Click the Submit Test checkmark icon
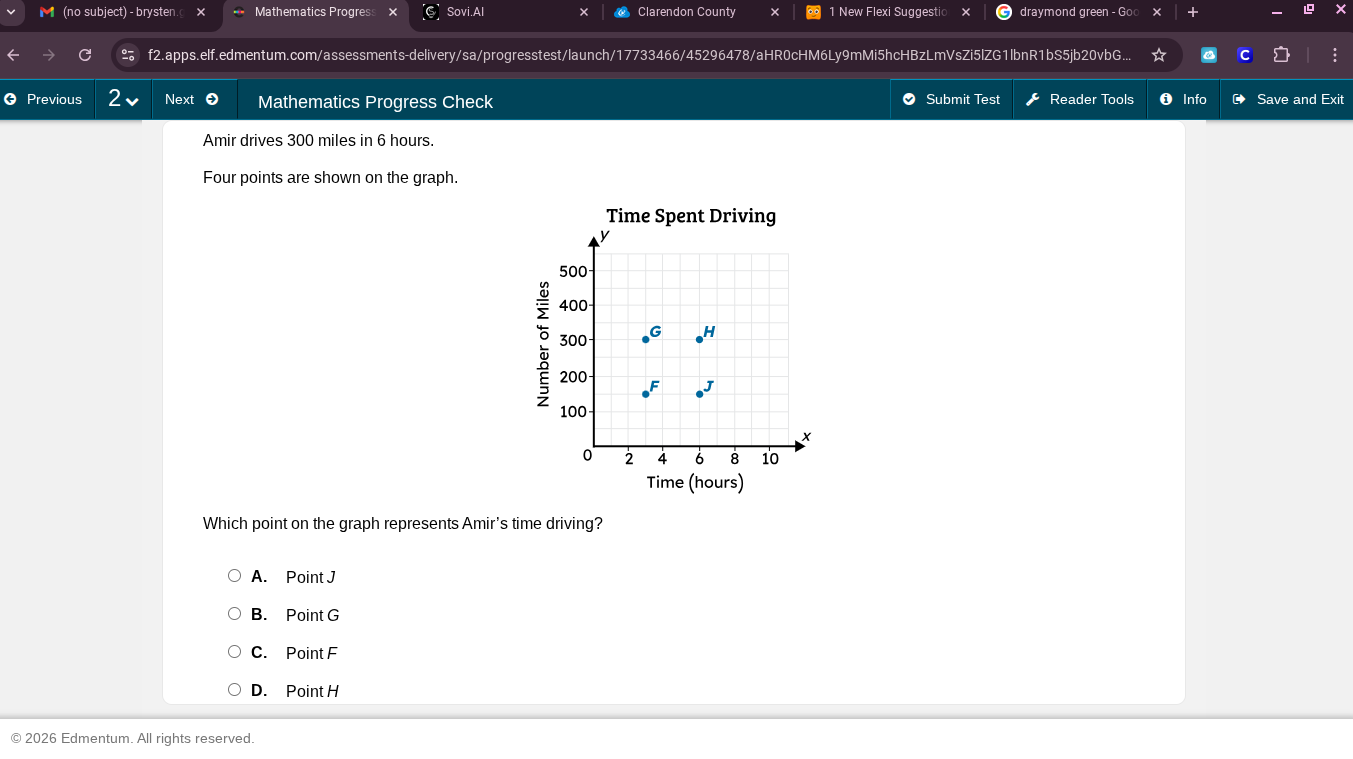 (x=909, y=99)
